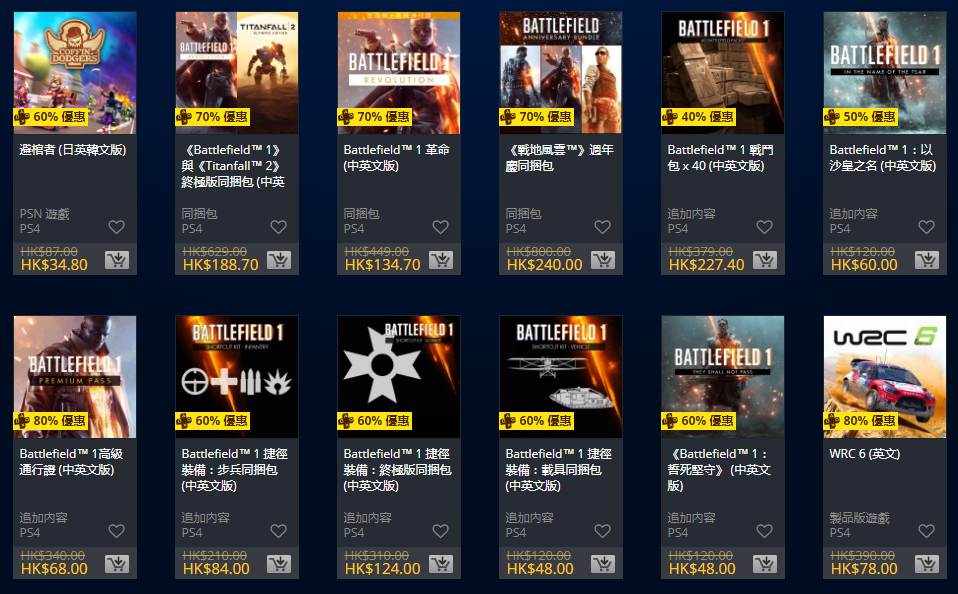Add HK$124.00 Ultimate Shortcut Kit to cart
The width and height of the screenshot is (958, 594).
tap(441, 564)
